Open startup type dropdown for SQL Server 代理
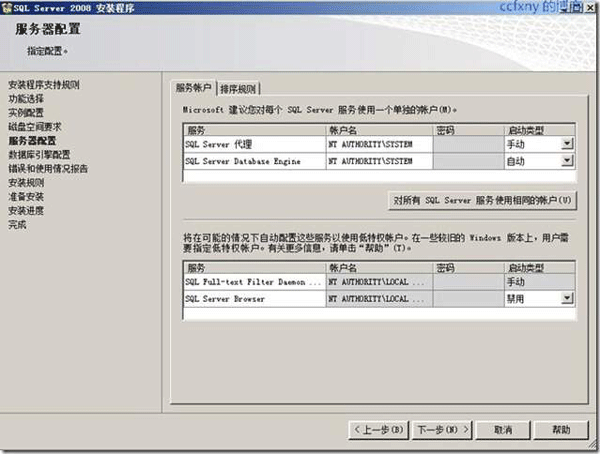 567,144
